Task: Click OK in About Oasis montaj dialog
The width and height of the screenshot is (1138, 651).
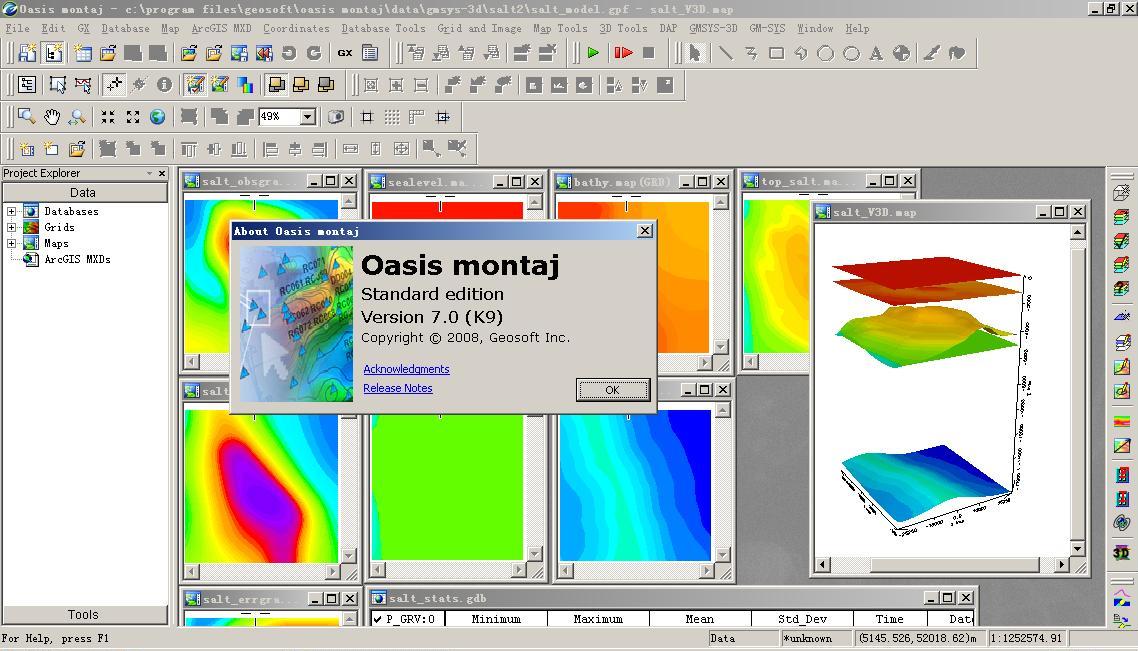Action: 613,390
